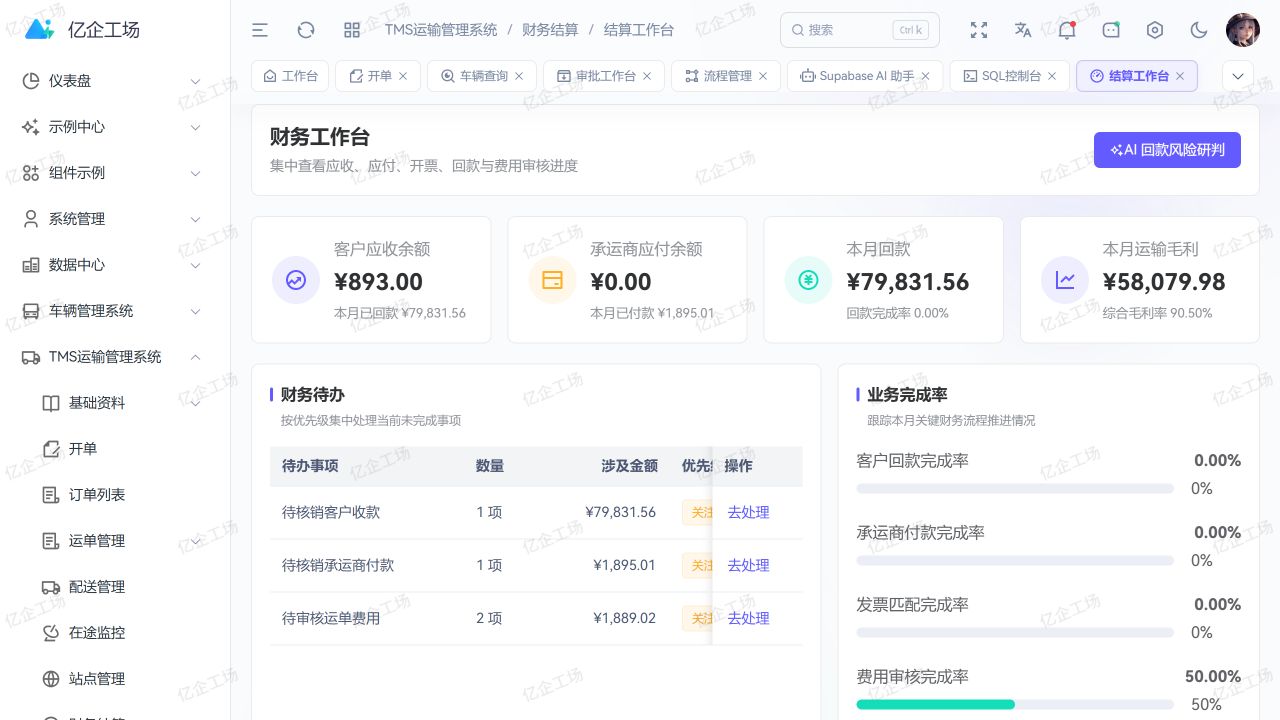Switch to the Supabase AI 助手 tab
Image resolution: width=1280 pixels, height=720 pixels.
(865, 76)
